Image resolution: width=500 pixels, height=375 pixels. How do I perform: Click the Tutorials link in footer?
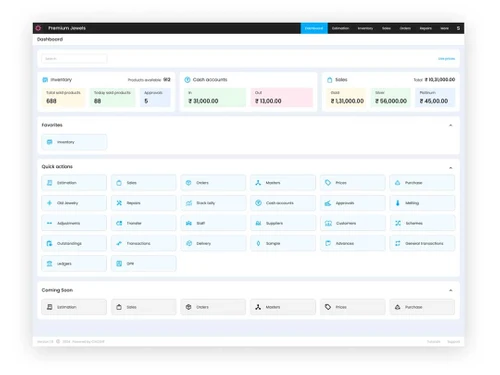tap(434, 342)
